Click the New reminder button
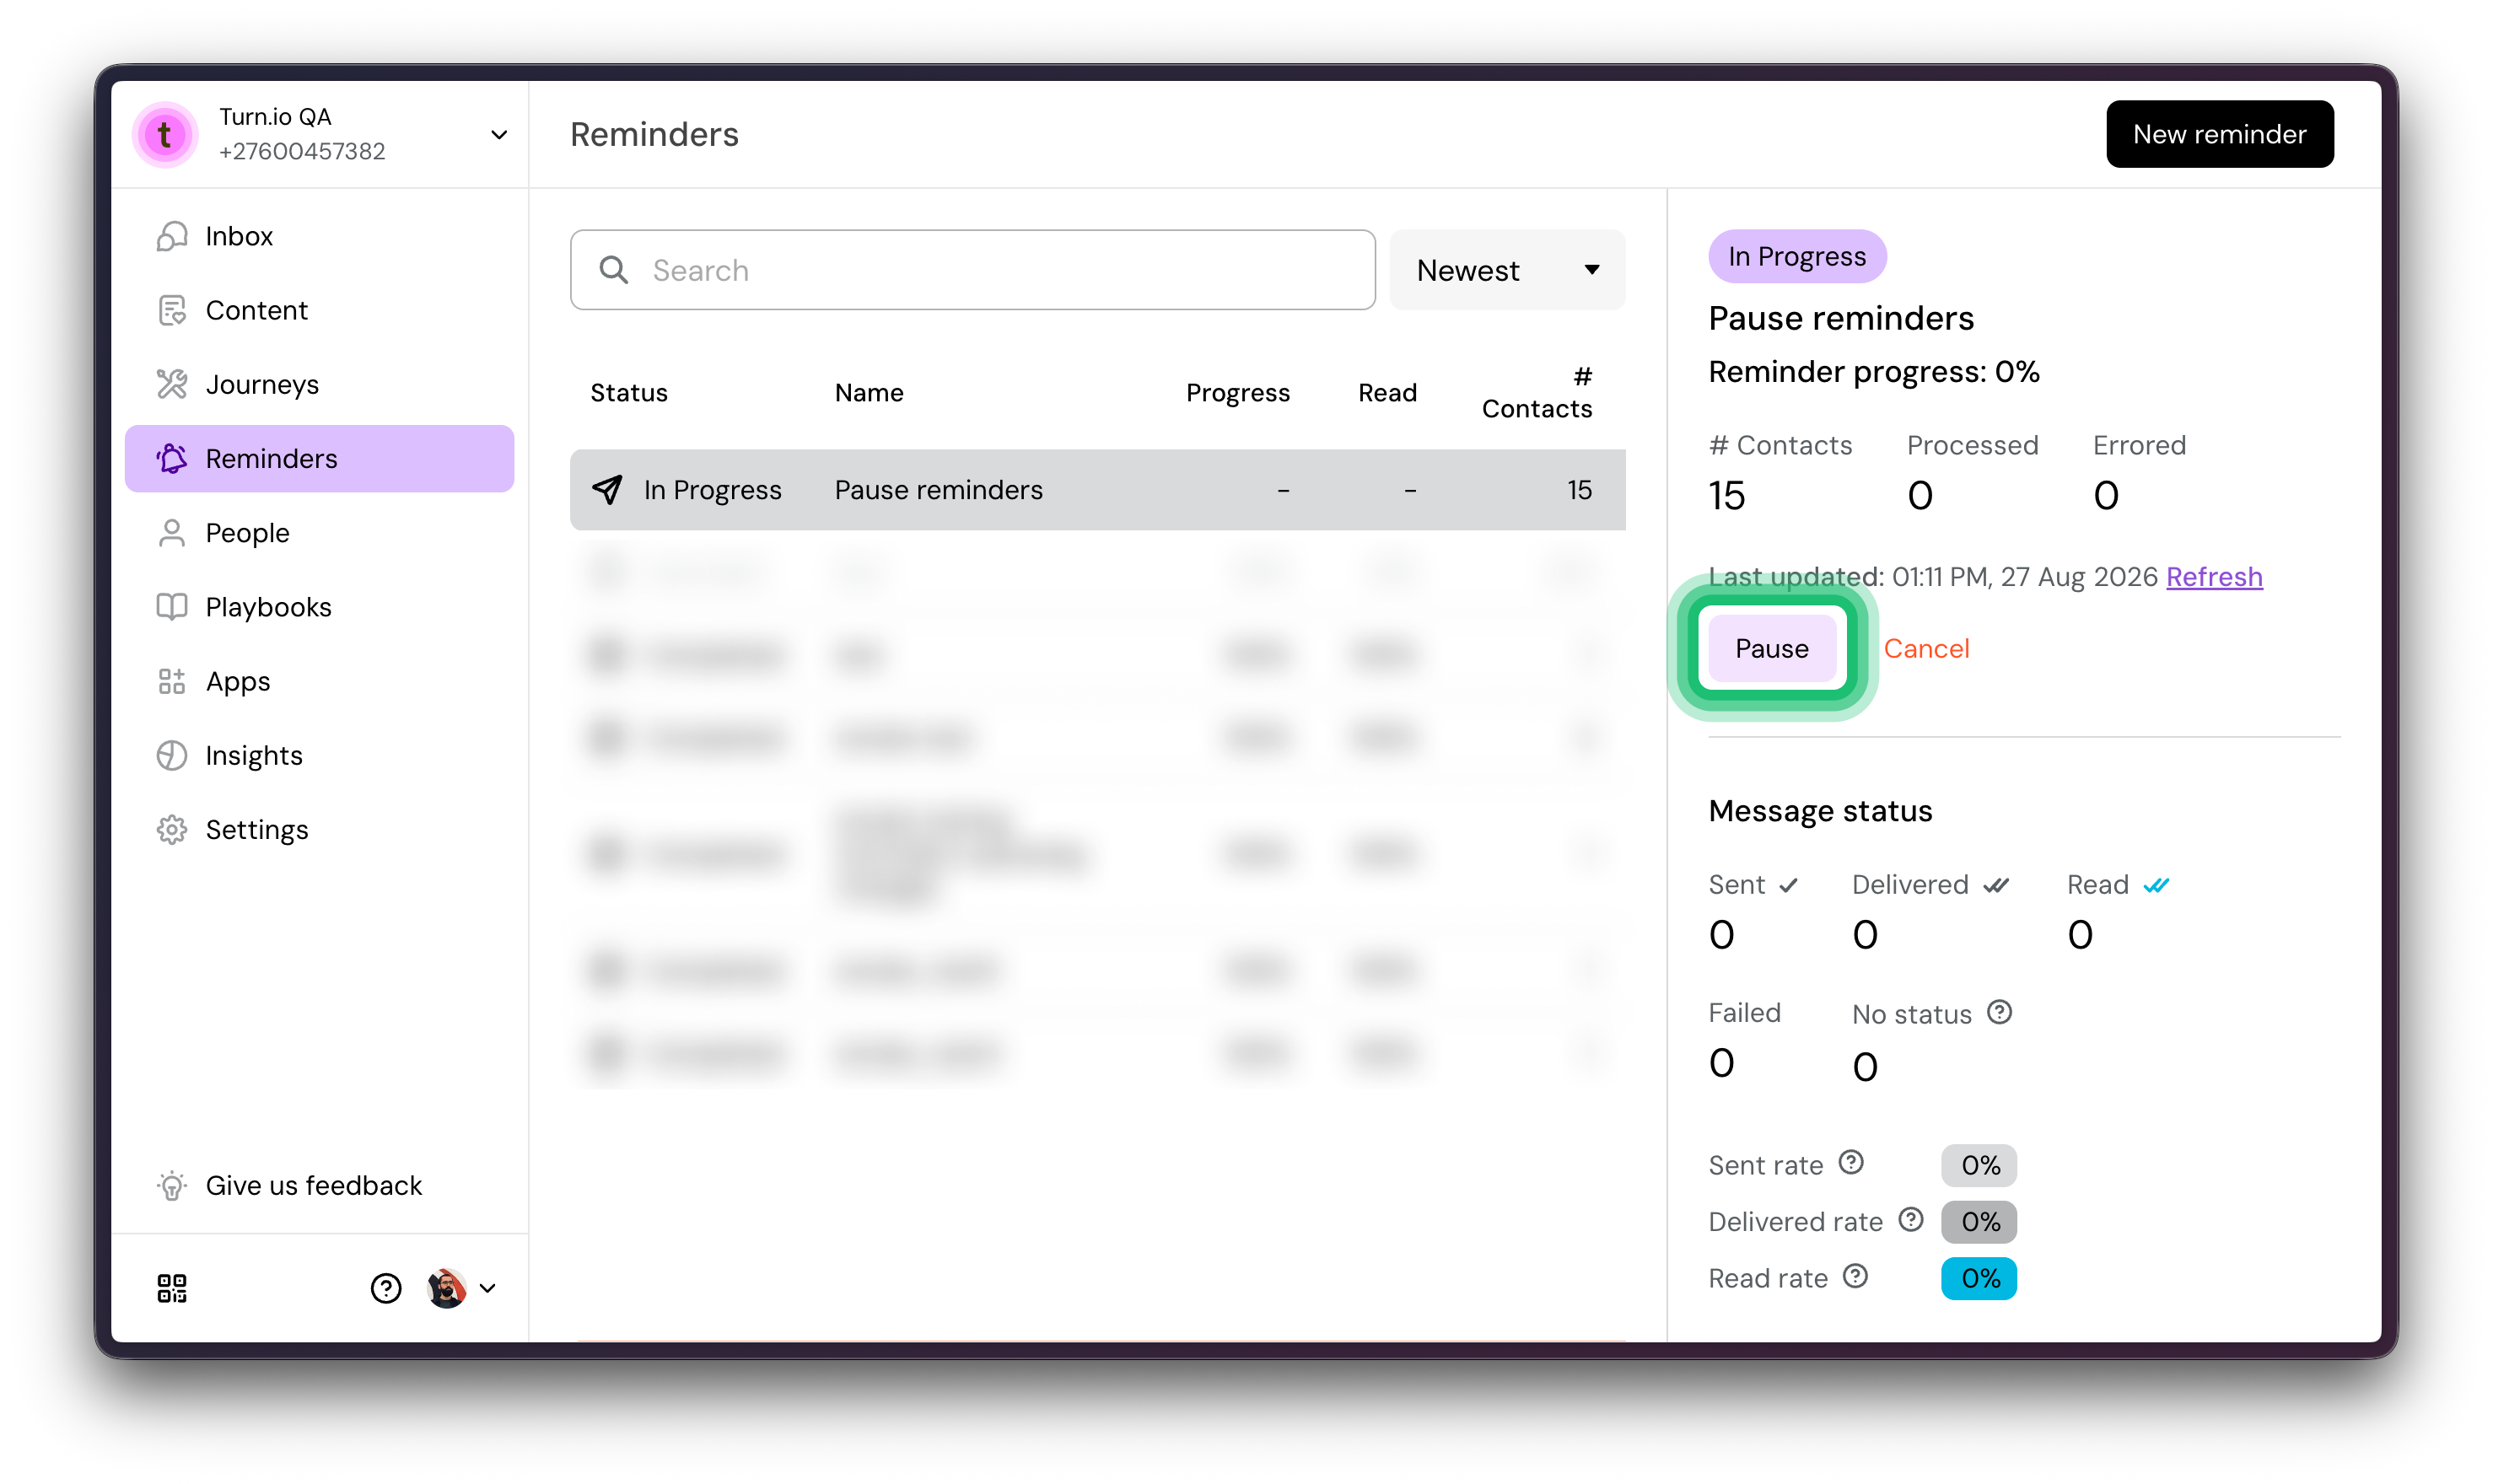The image size is (2493, 1484). pyautogui.click(x=2219, y=134)
